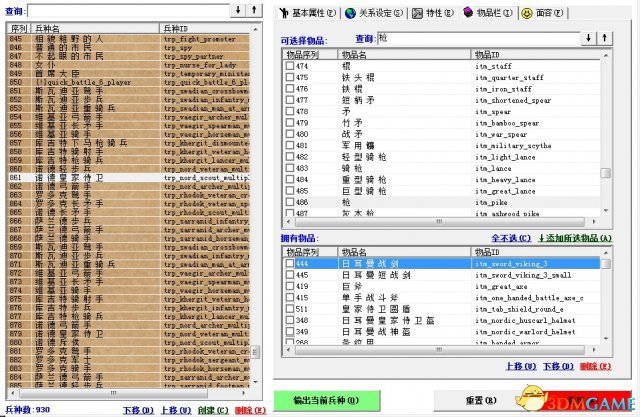640x417 pixels.
Task: Click the troop search input field
Action: [129, 10]
